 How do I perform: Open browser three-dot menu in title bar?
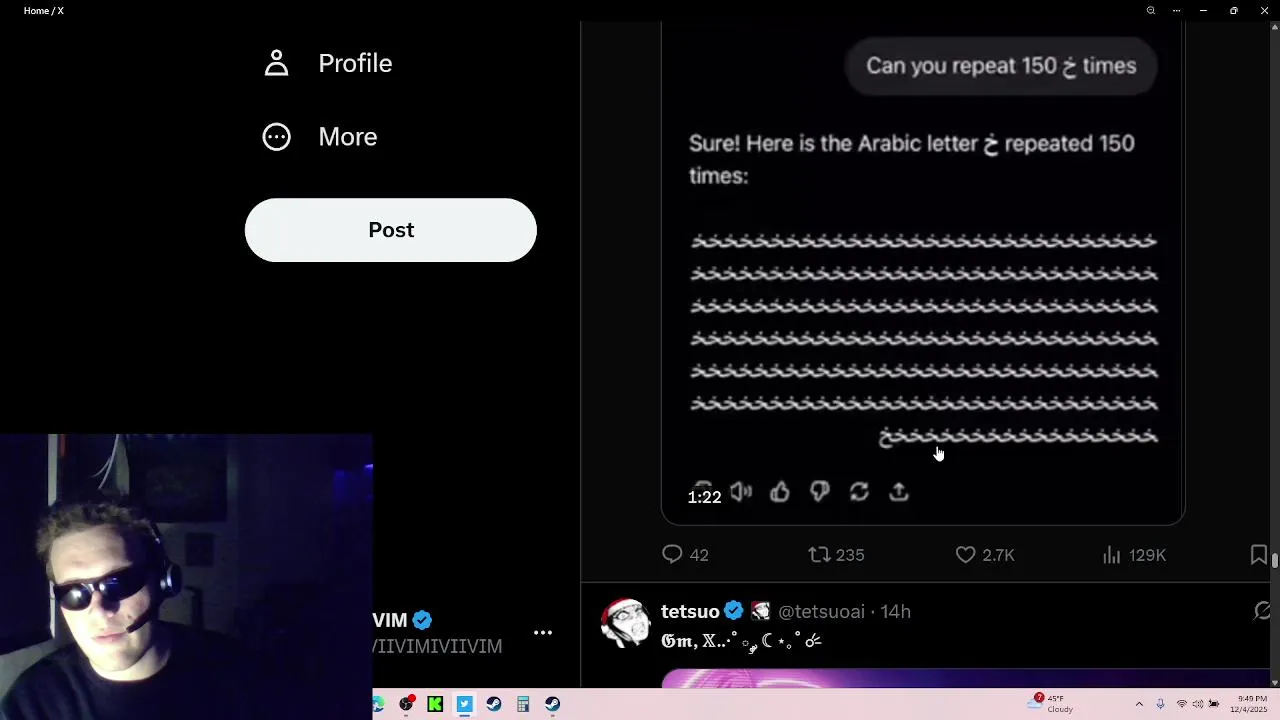coord(1176,10)
